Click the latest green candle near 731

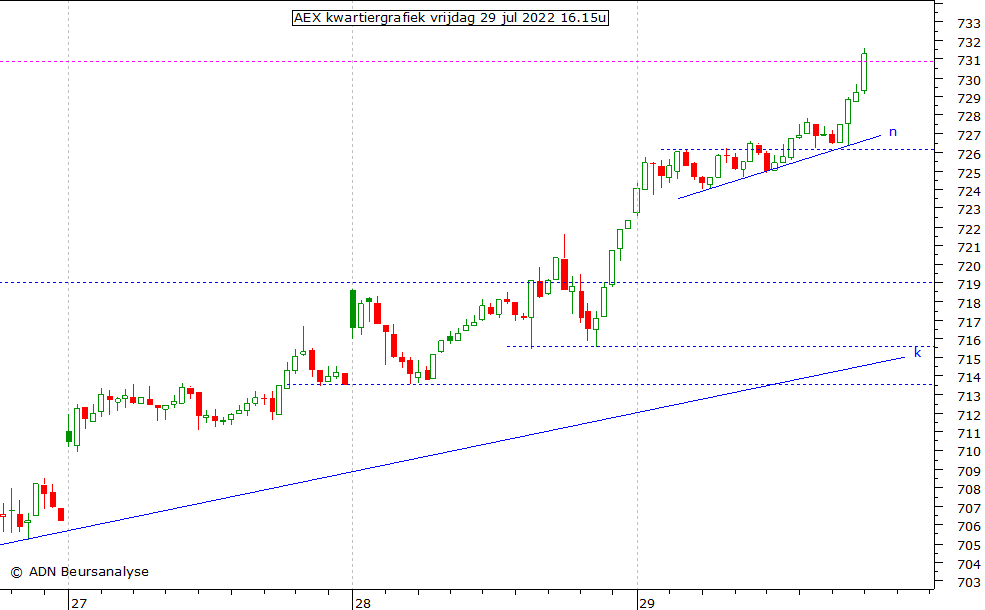click(x=864, y=72)
